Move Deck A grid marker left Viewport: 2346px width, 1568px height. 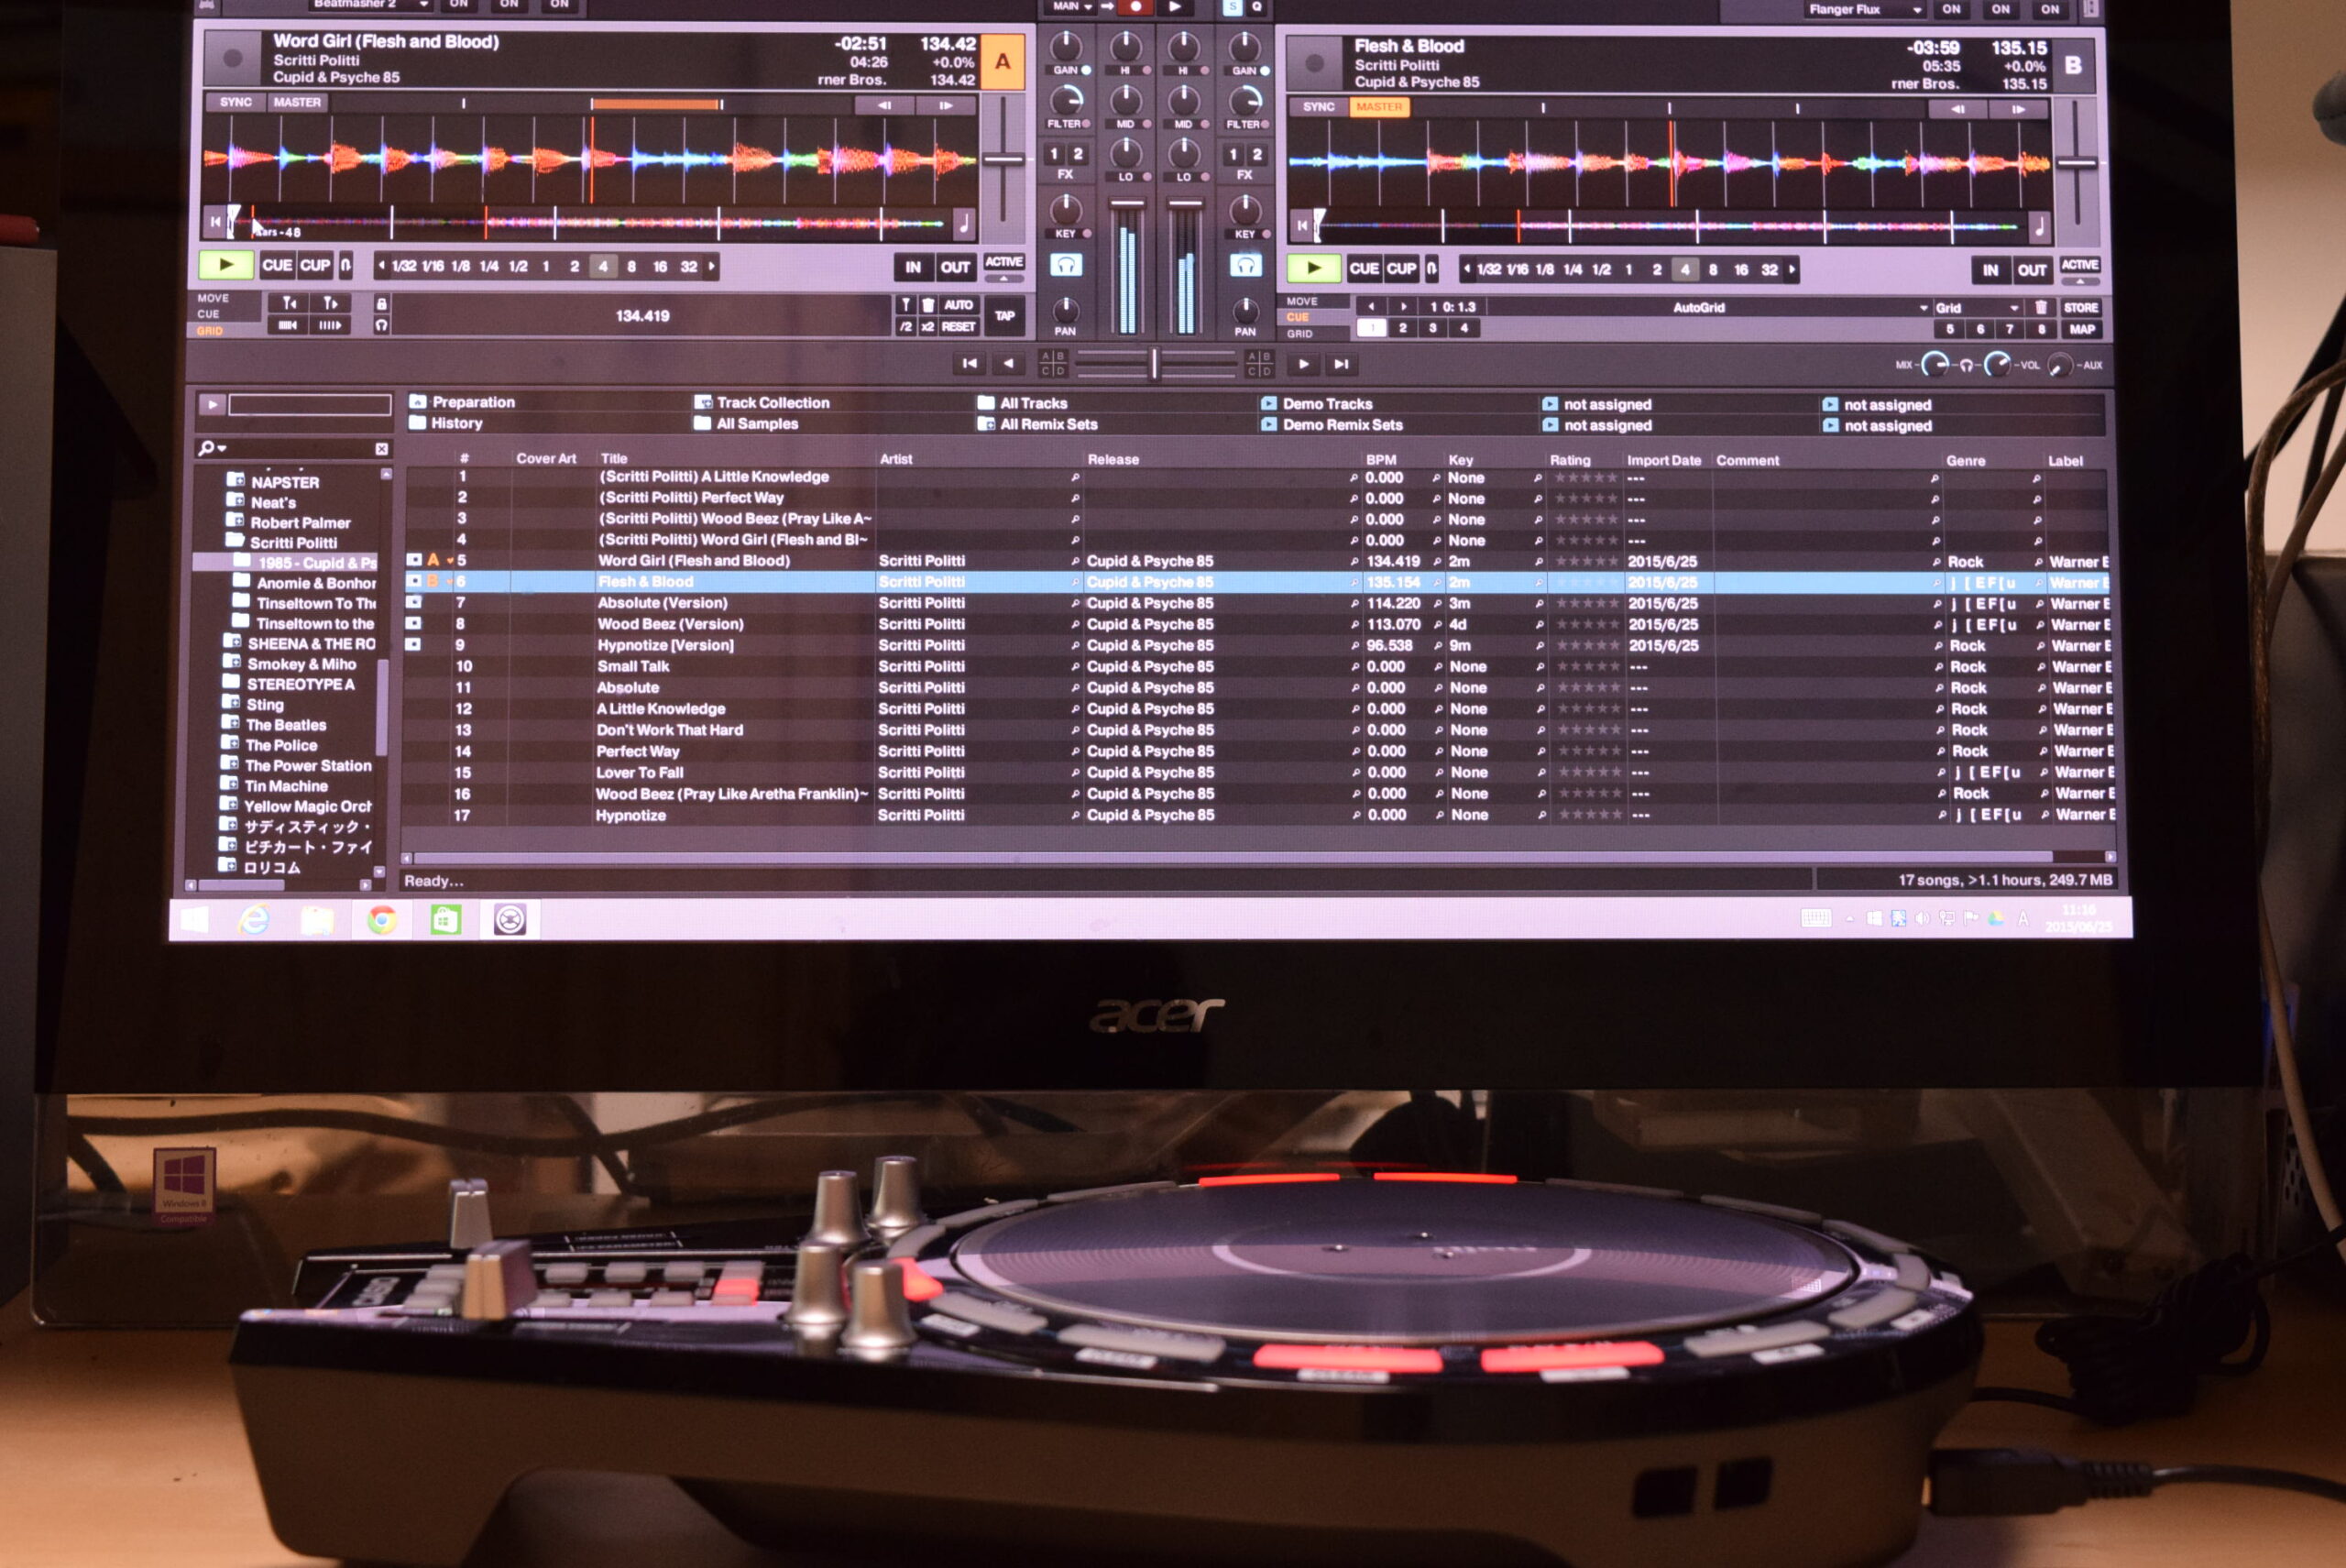point(288,303)
